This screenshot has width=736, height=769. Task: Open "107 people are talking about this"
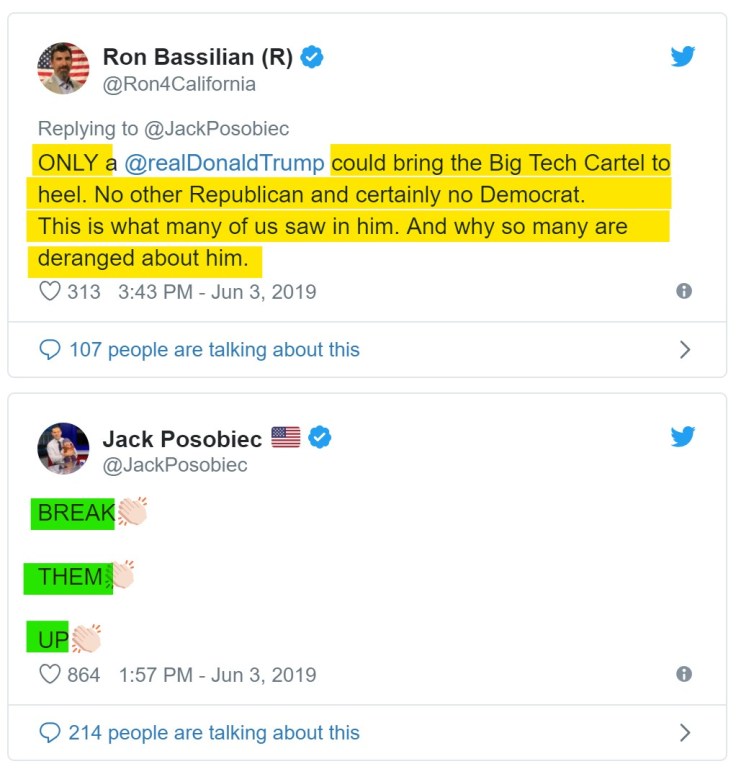[214, 350]
